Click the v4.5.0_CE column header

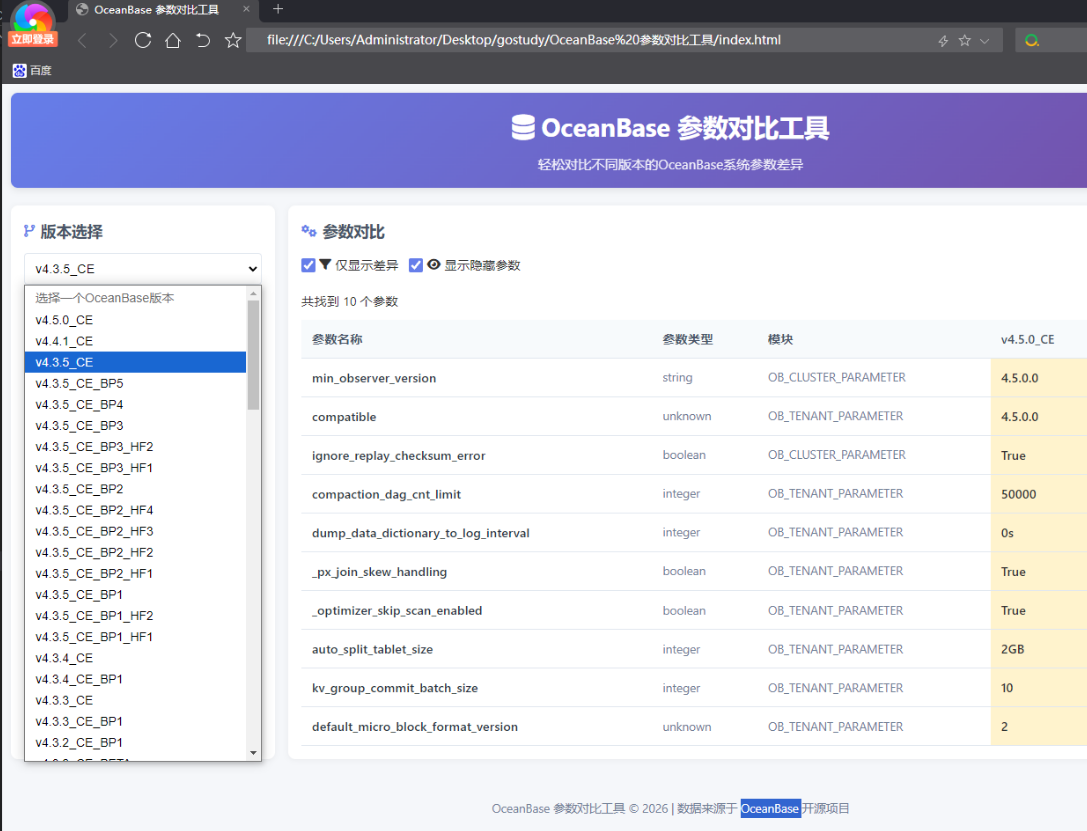click(1027, 339)
